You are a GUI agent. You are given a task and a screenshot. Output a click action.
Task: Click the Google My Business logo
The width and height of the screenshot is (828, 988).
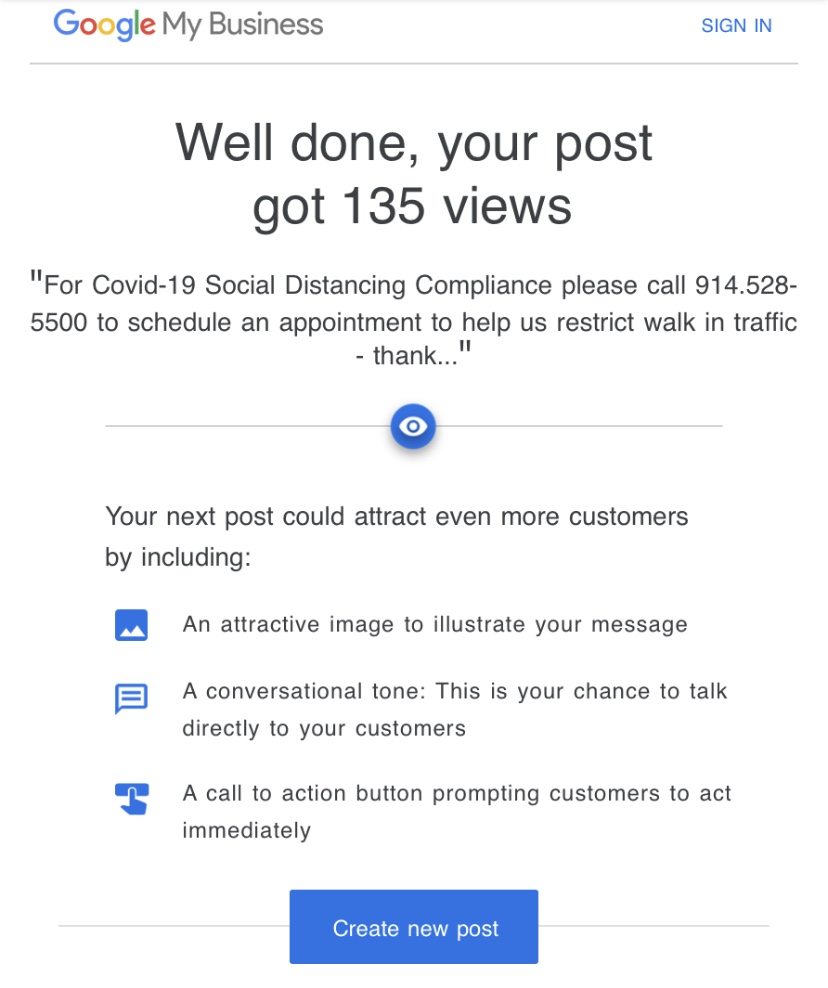186,25
